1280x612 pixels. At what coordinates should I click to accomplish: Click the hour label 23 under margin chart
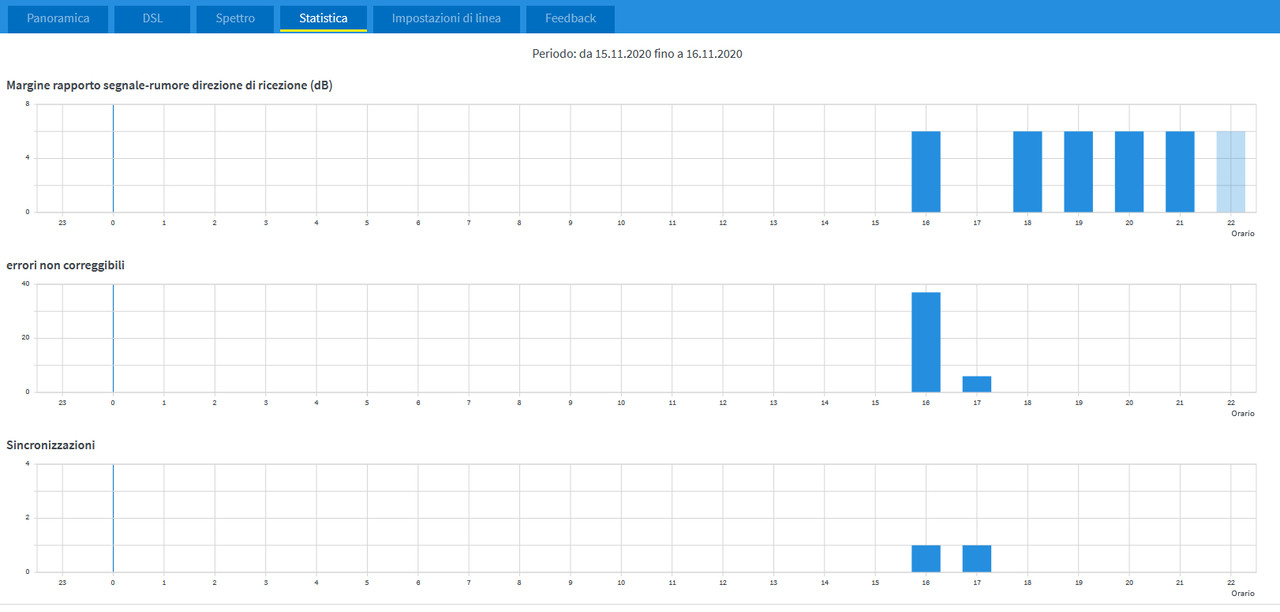(x=63, y=222)
